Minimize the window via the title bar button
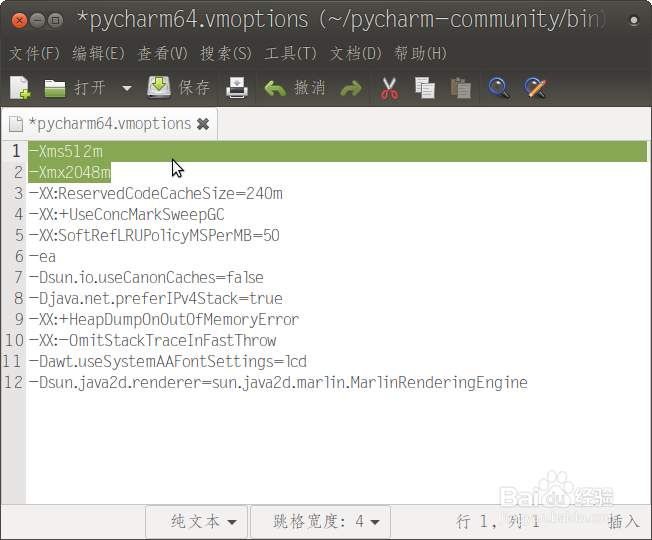Viewport: 652px width, 540px height. 38,20
